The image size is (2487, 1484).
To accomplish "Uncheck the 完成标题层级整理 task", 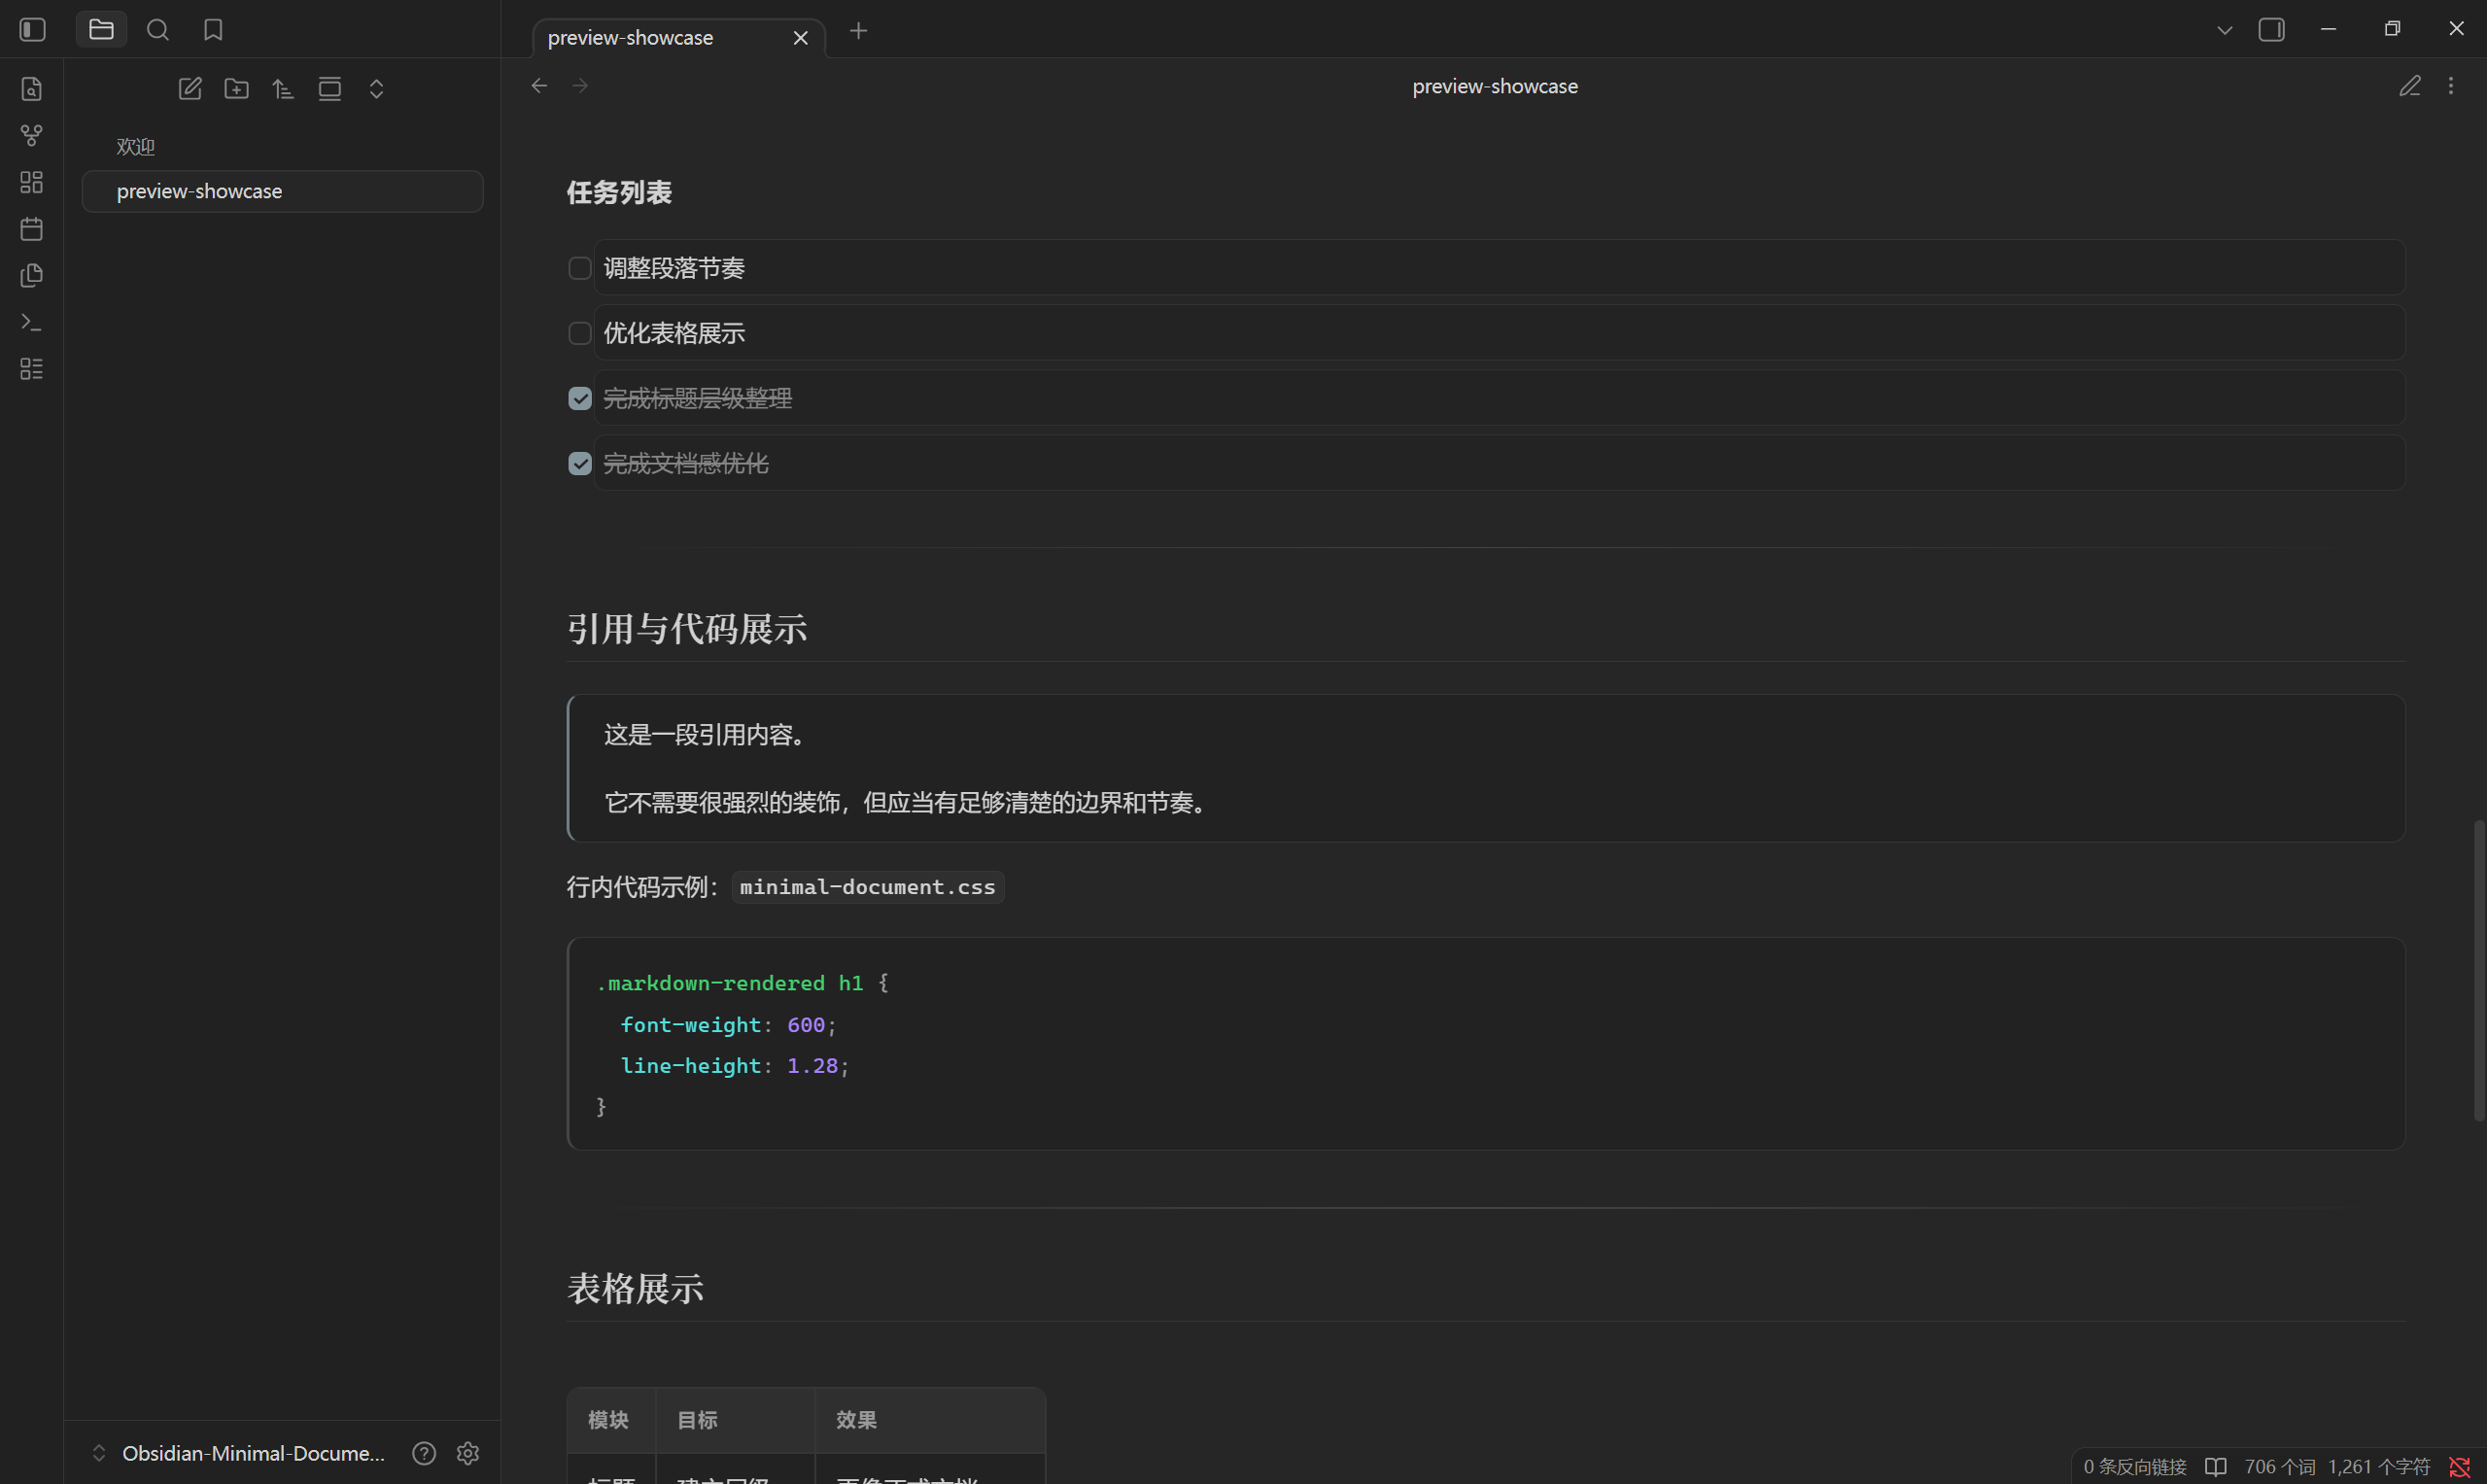I will point(580,399).
